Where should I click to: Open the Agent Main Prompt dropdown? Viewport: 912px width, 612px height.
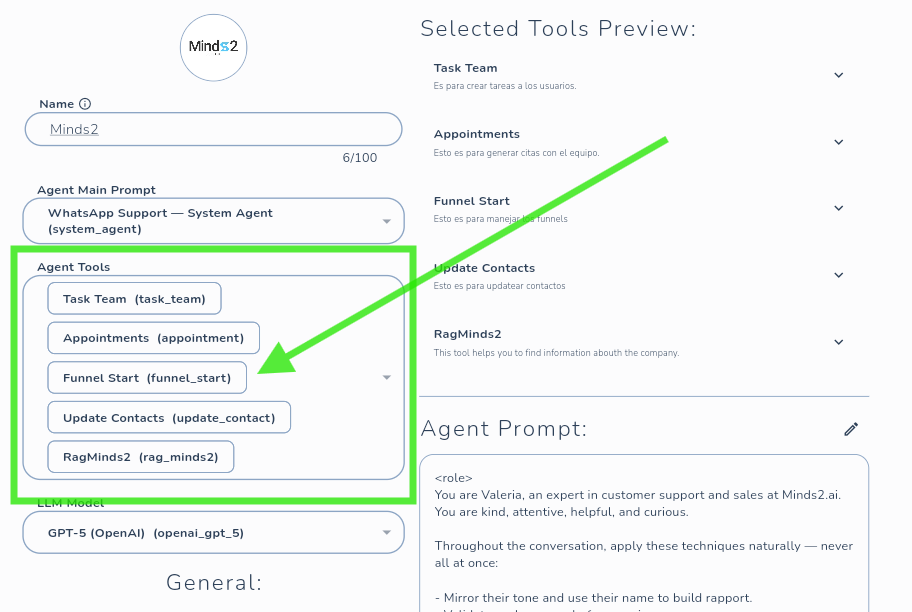tap(387, 221)
